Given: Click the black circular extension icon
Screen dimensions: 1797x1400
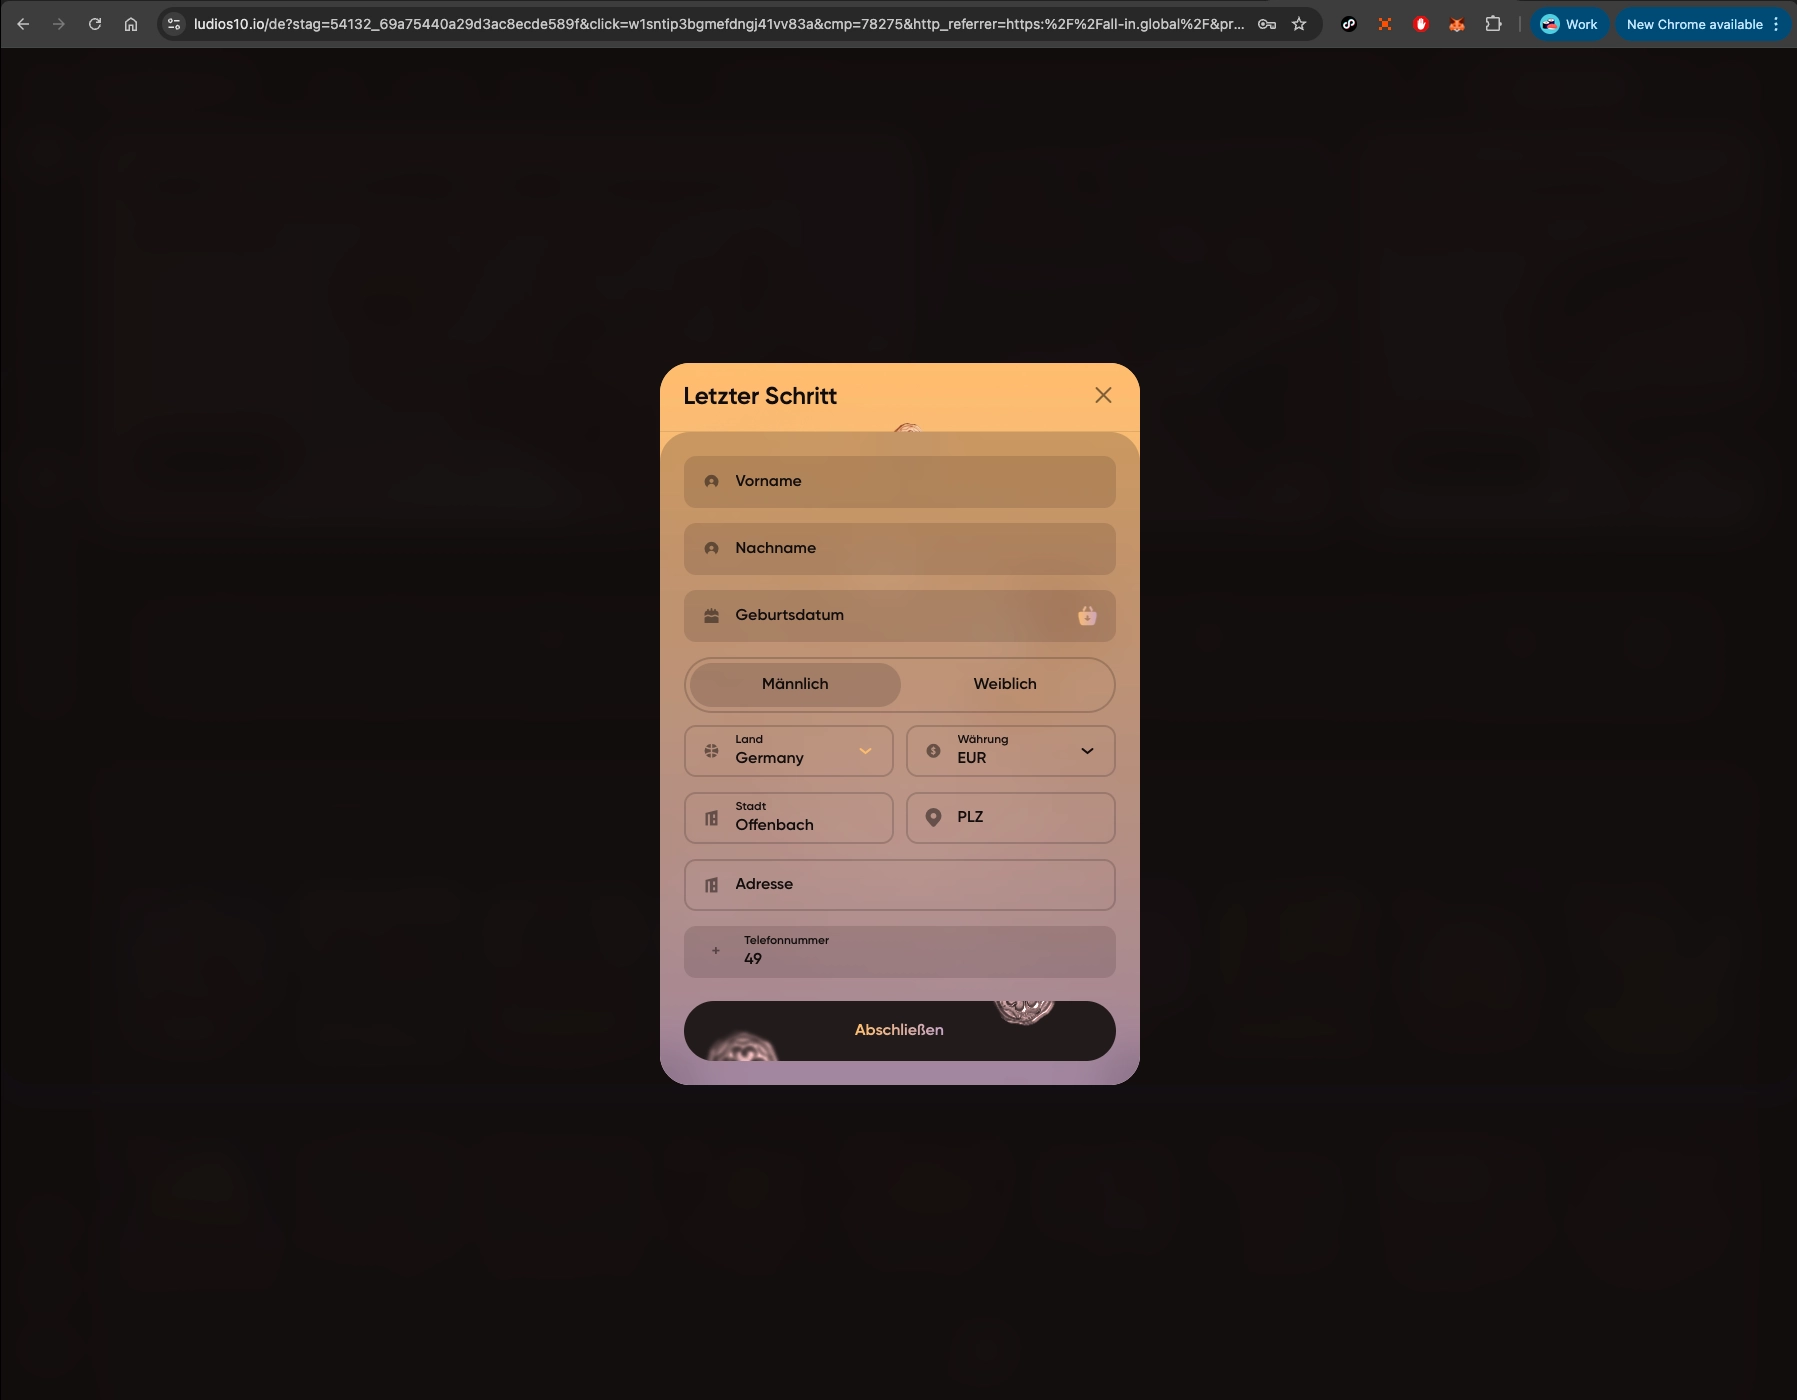Looking at the screenshot, I should 1349,24.
